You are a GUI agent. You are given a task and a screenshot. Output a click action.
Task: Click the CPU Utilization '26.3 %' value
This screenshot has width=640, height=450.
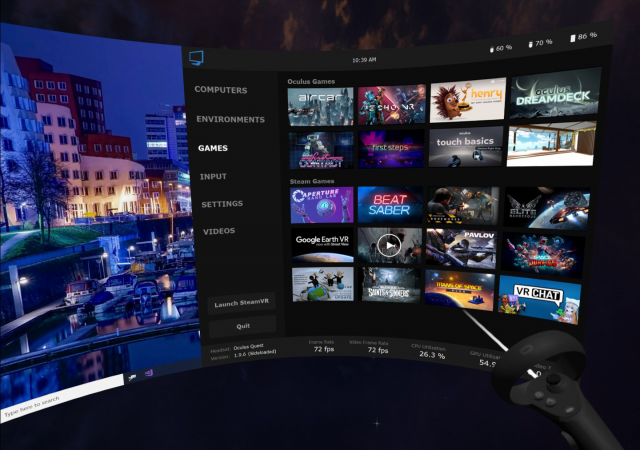(x=432, y=355)
